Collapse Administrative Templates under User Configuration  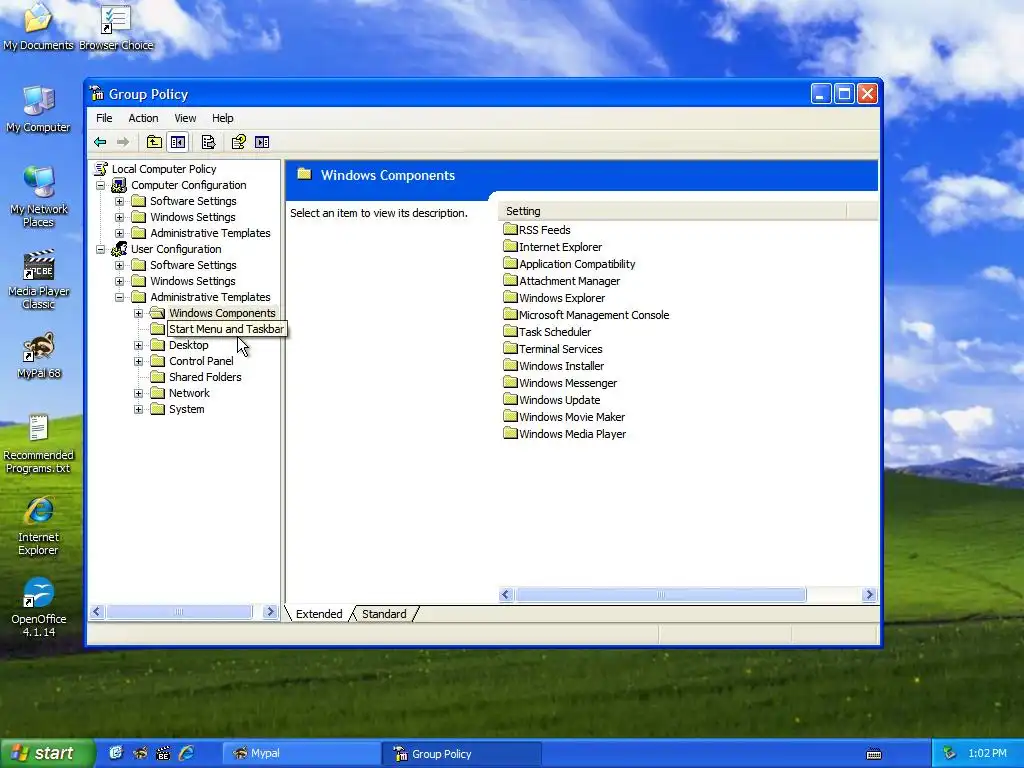[x=120, y=297]
